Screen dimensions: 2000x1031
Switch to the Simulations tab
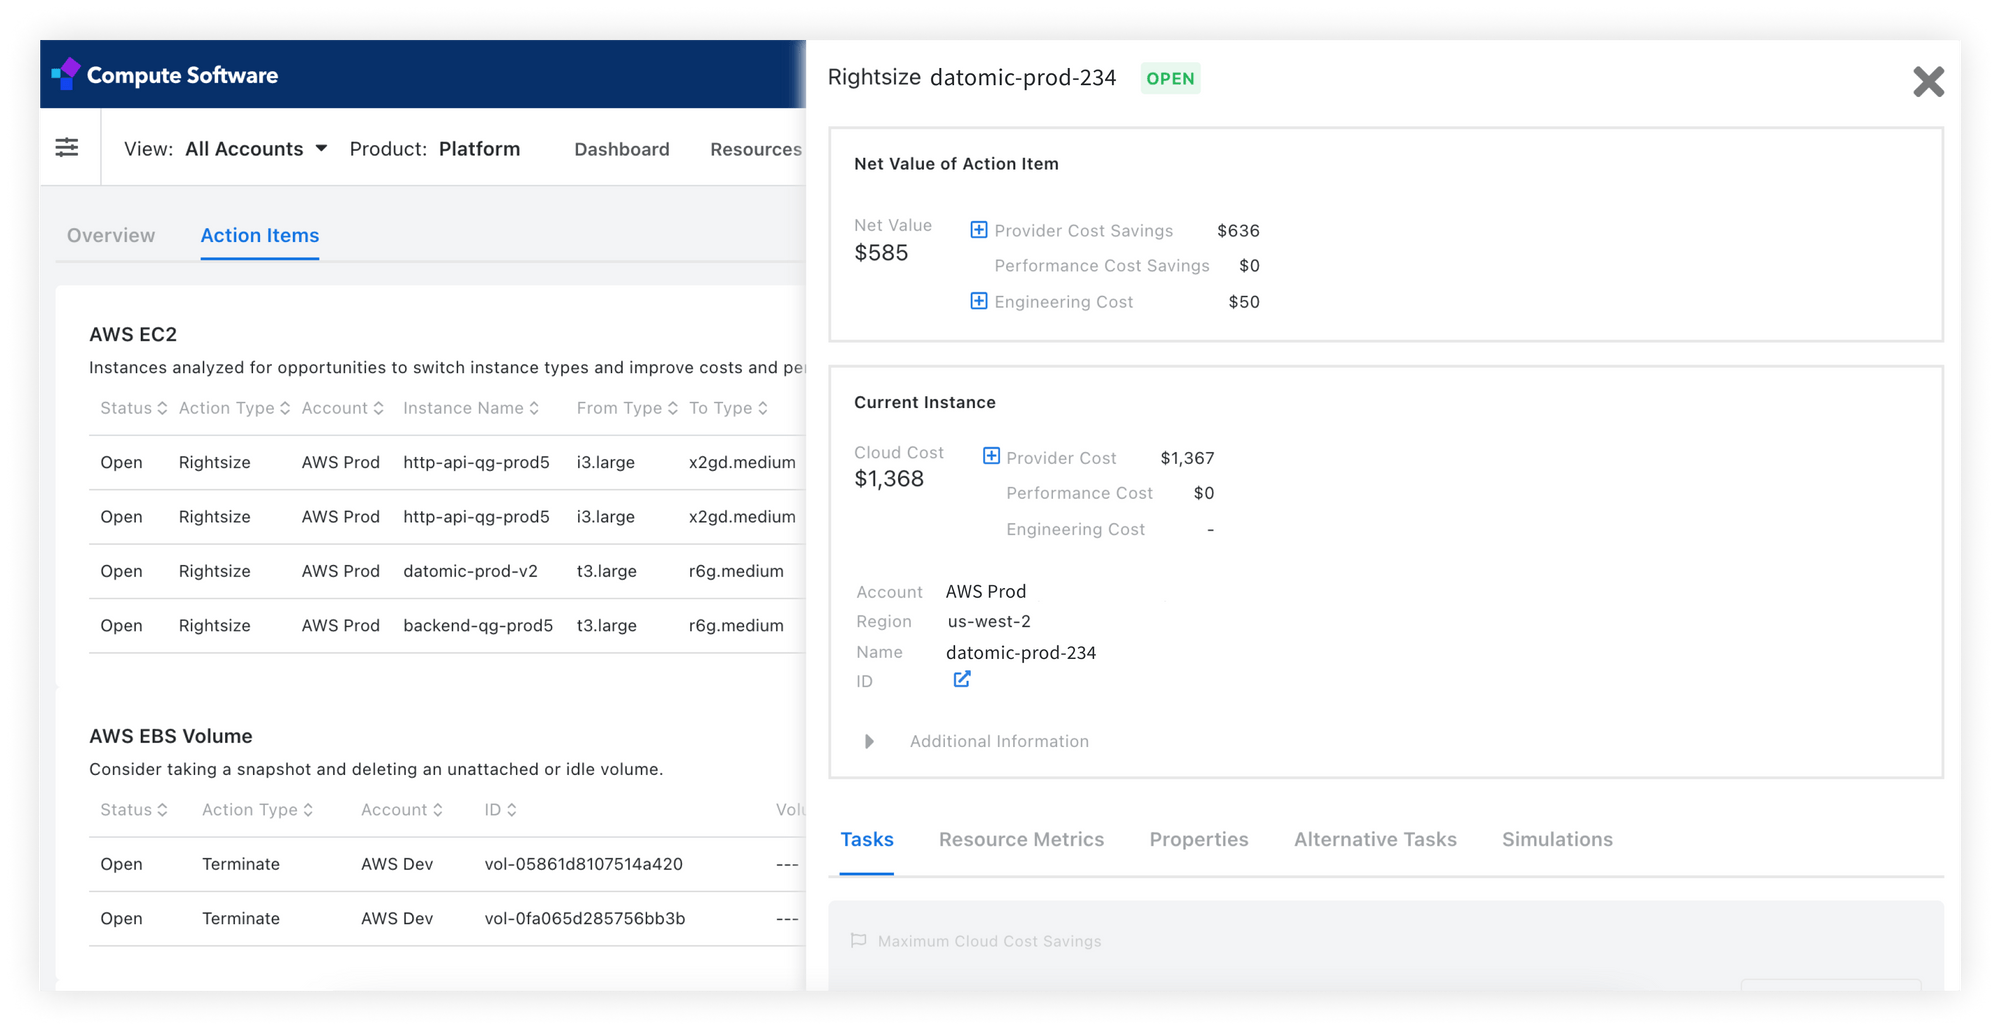pyautogui.click(x=1557, y=840)
